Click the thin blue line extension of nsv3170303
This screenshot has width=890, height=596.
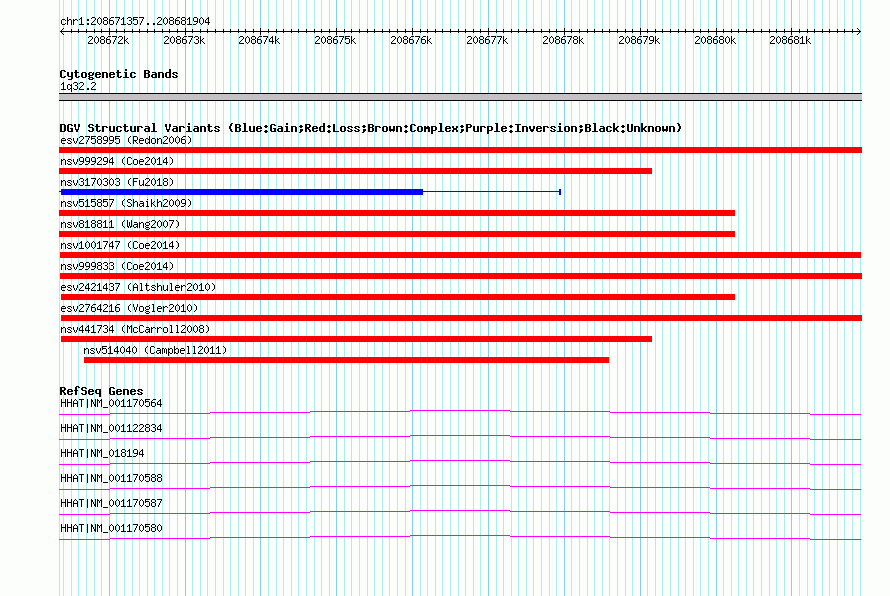(x=492, y=192)
